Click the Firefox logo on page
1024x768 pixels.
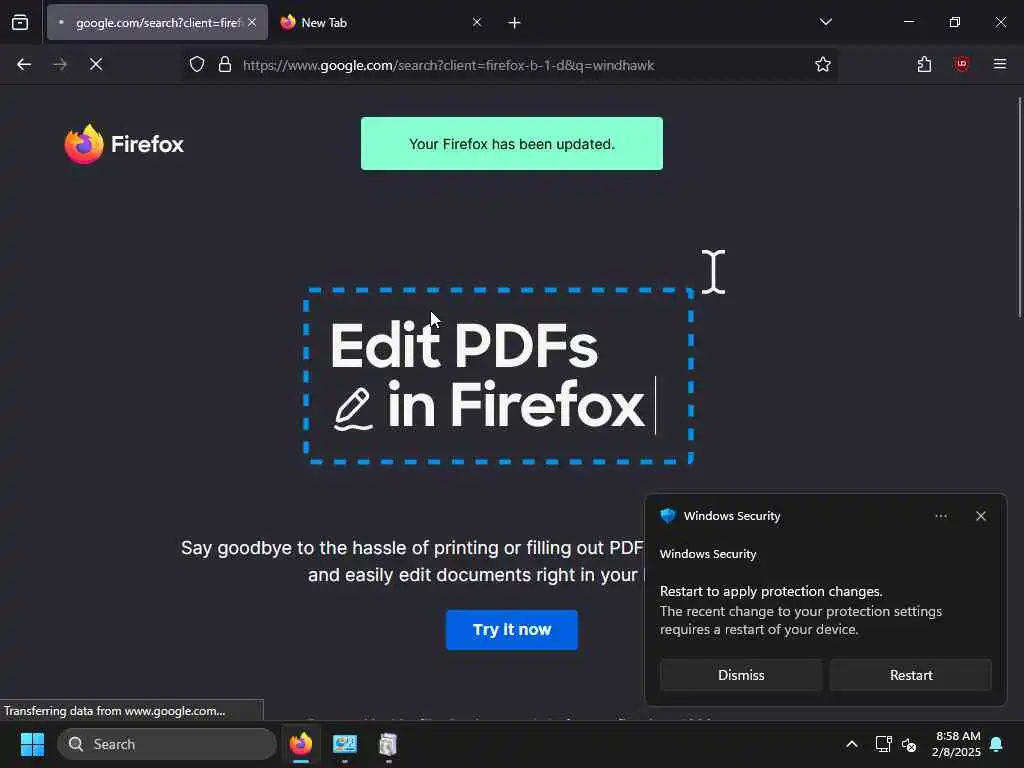(124, 144)
